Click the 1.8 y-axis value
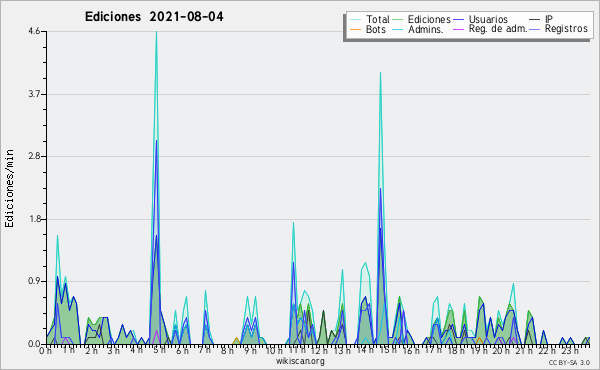This screenshot has width=600, height=370. (34, 219)
